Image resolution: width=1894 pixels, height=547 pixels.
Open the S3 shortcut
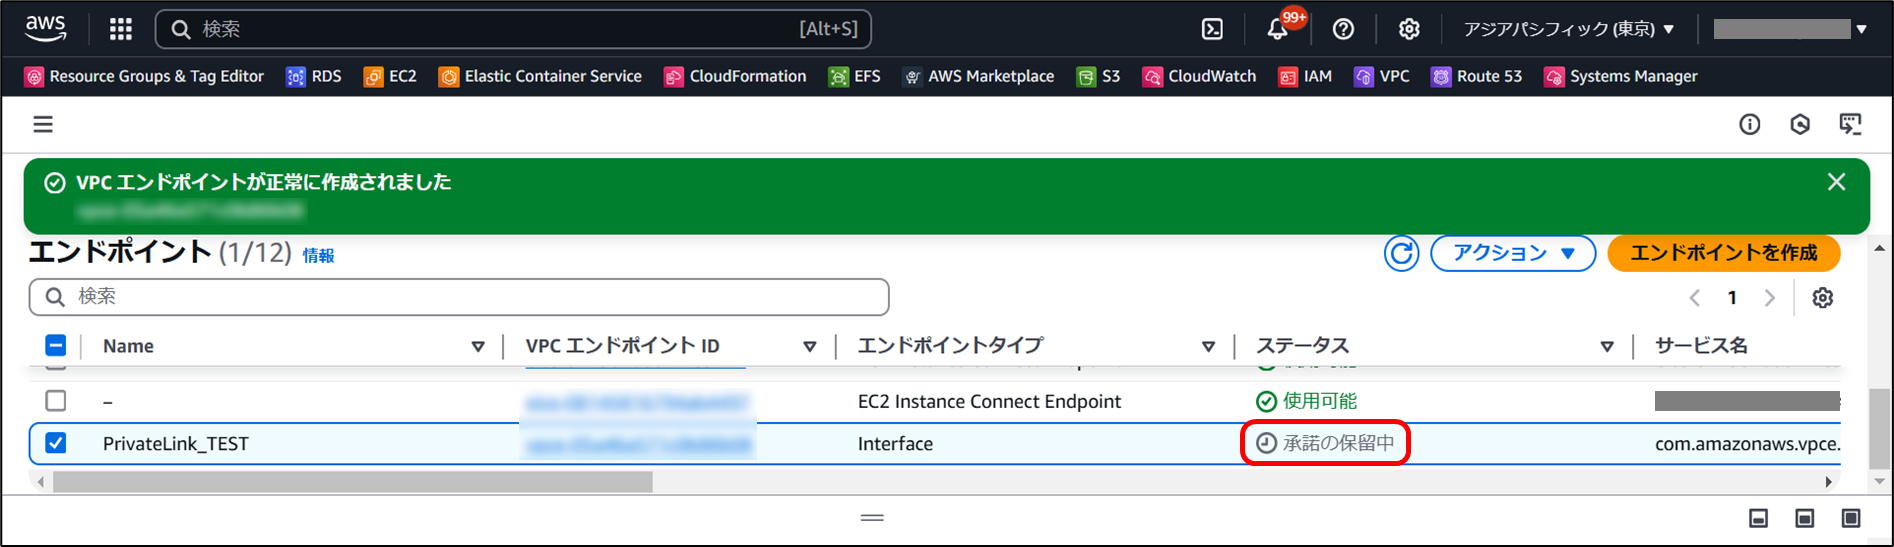click(x=1098, y=76)
